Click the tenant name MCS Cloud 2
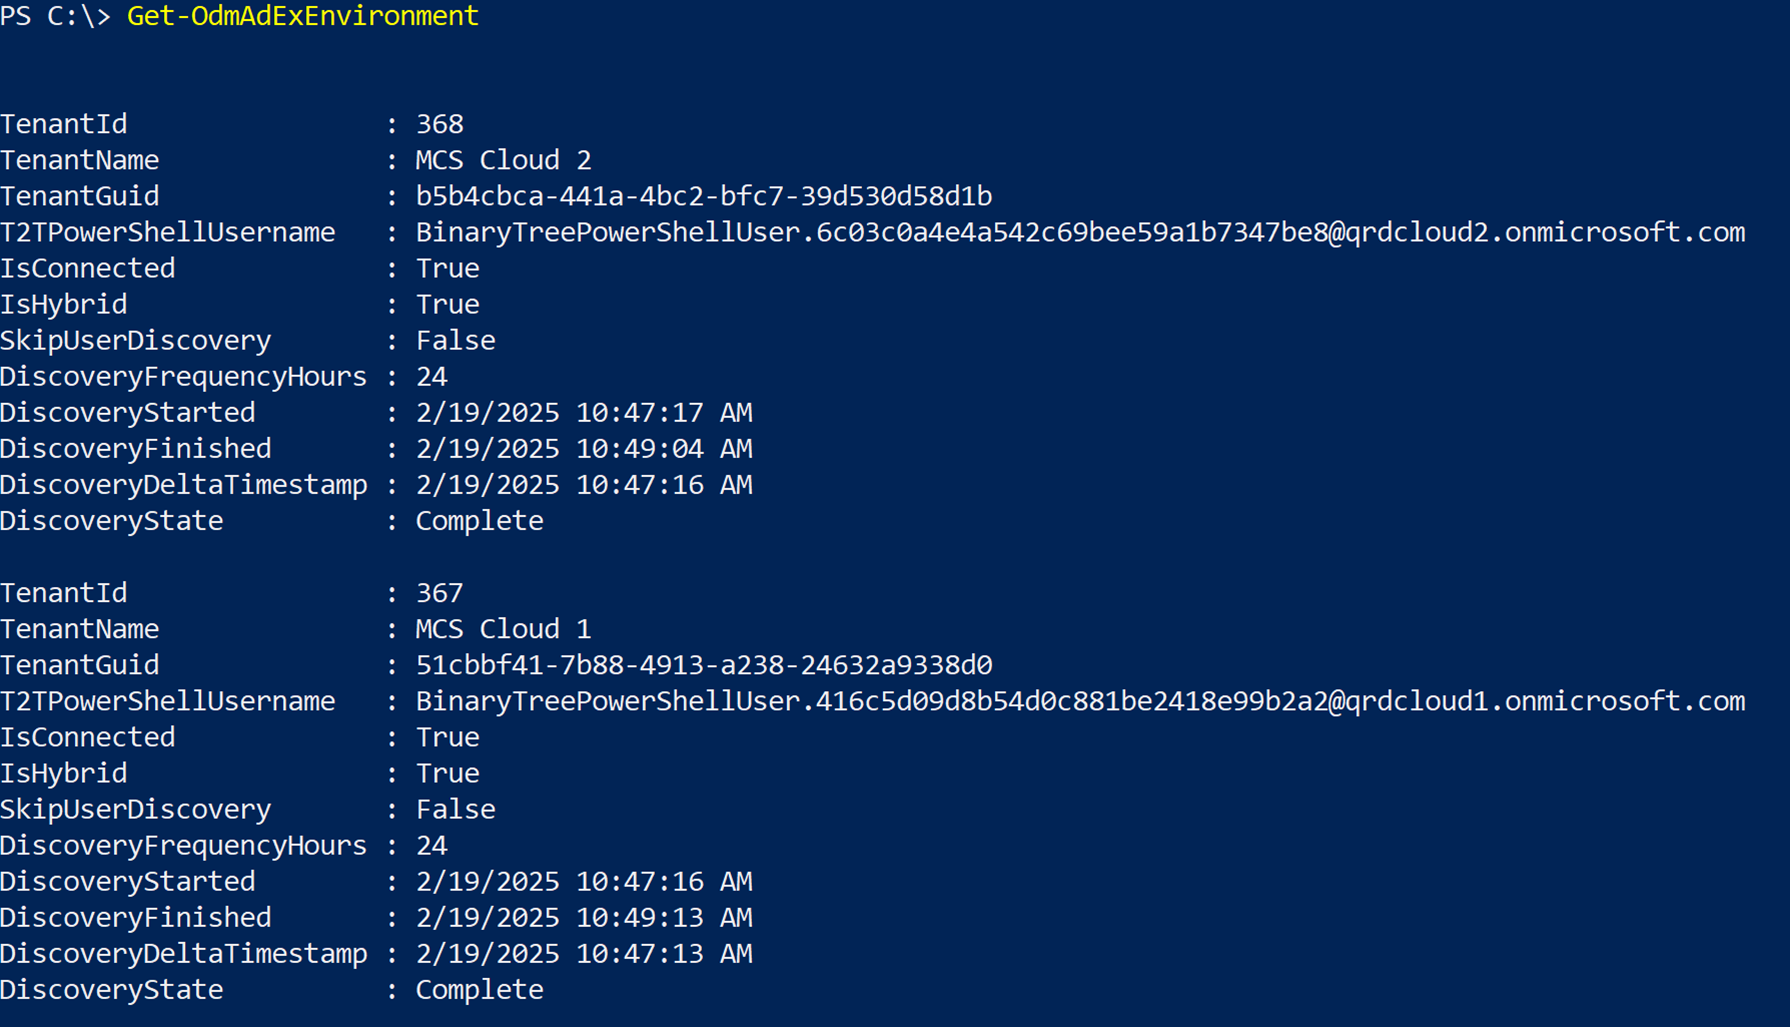The width and height of the screenshot is (1790, 1027). pos(503,160)
